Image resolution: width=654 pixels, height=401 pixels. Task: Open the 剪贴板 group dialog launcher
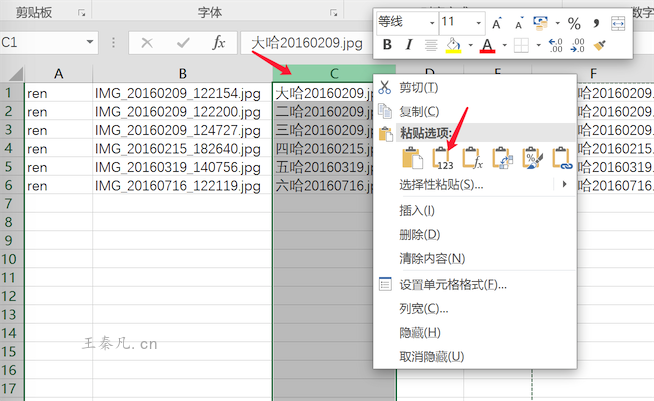pyautogui.click(x=81, y=13)
